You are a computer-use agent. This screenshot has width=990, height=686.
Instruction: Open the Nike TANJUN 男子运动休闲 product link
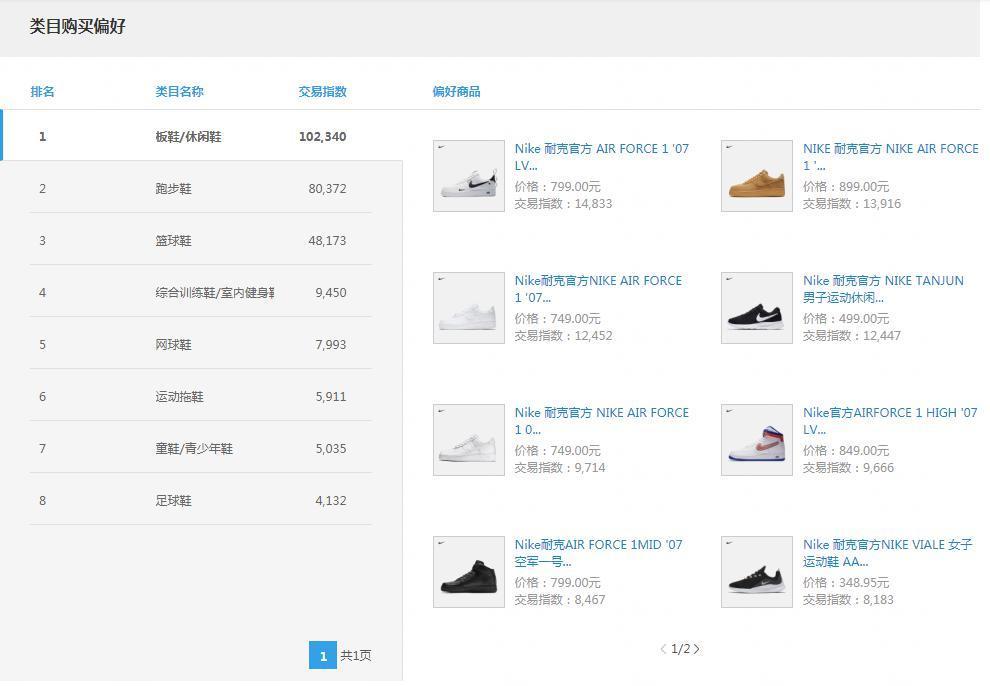(883, 289)
